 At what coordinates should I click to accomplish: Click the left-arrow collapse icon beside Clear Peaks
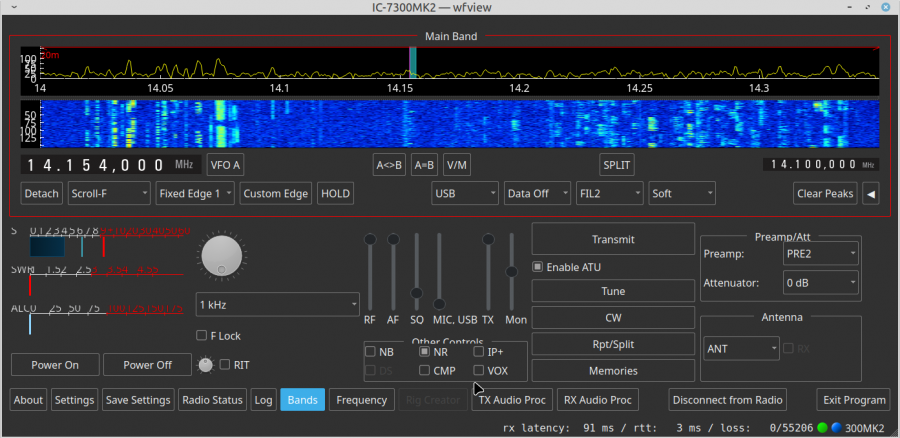click(871, 194)
